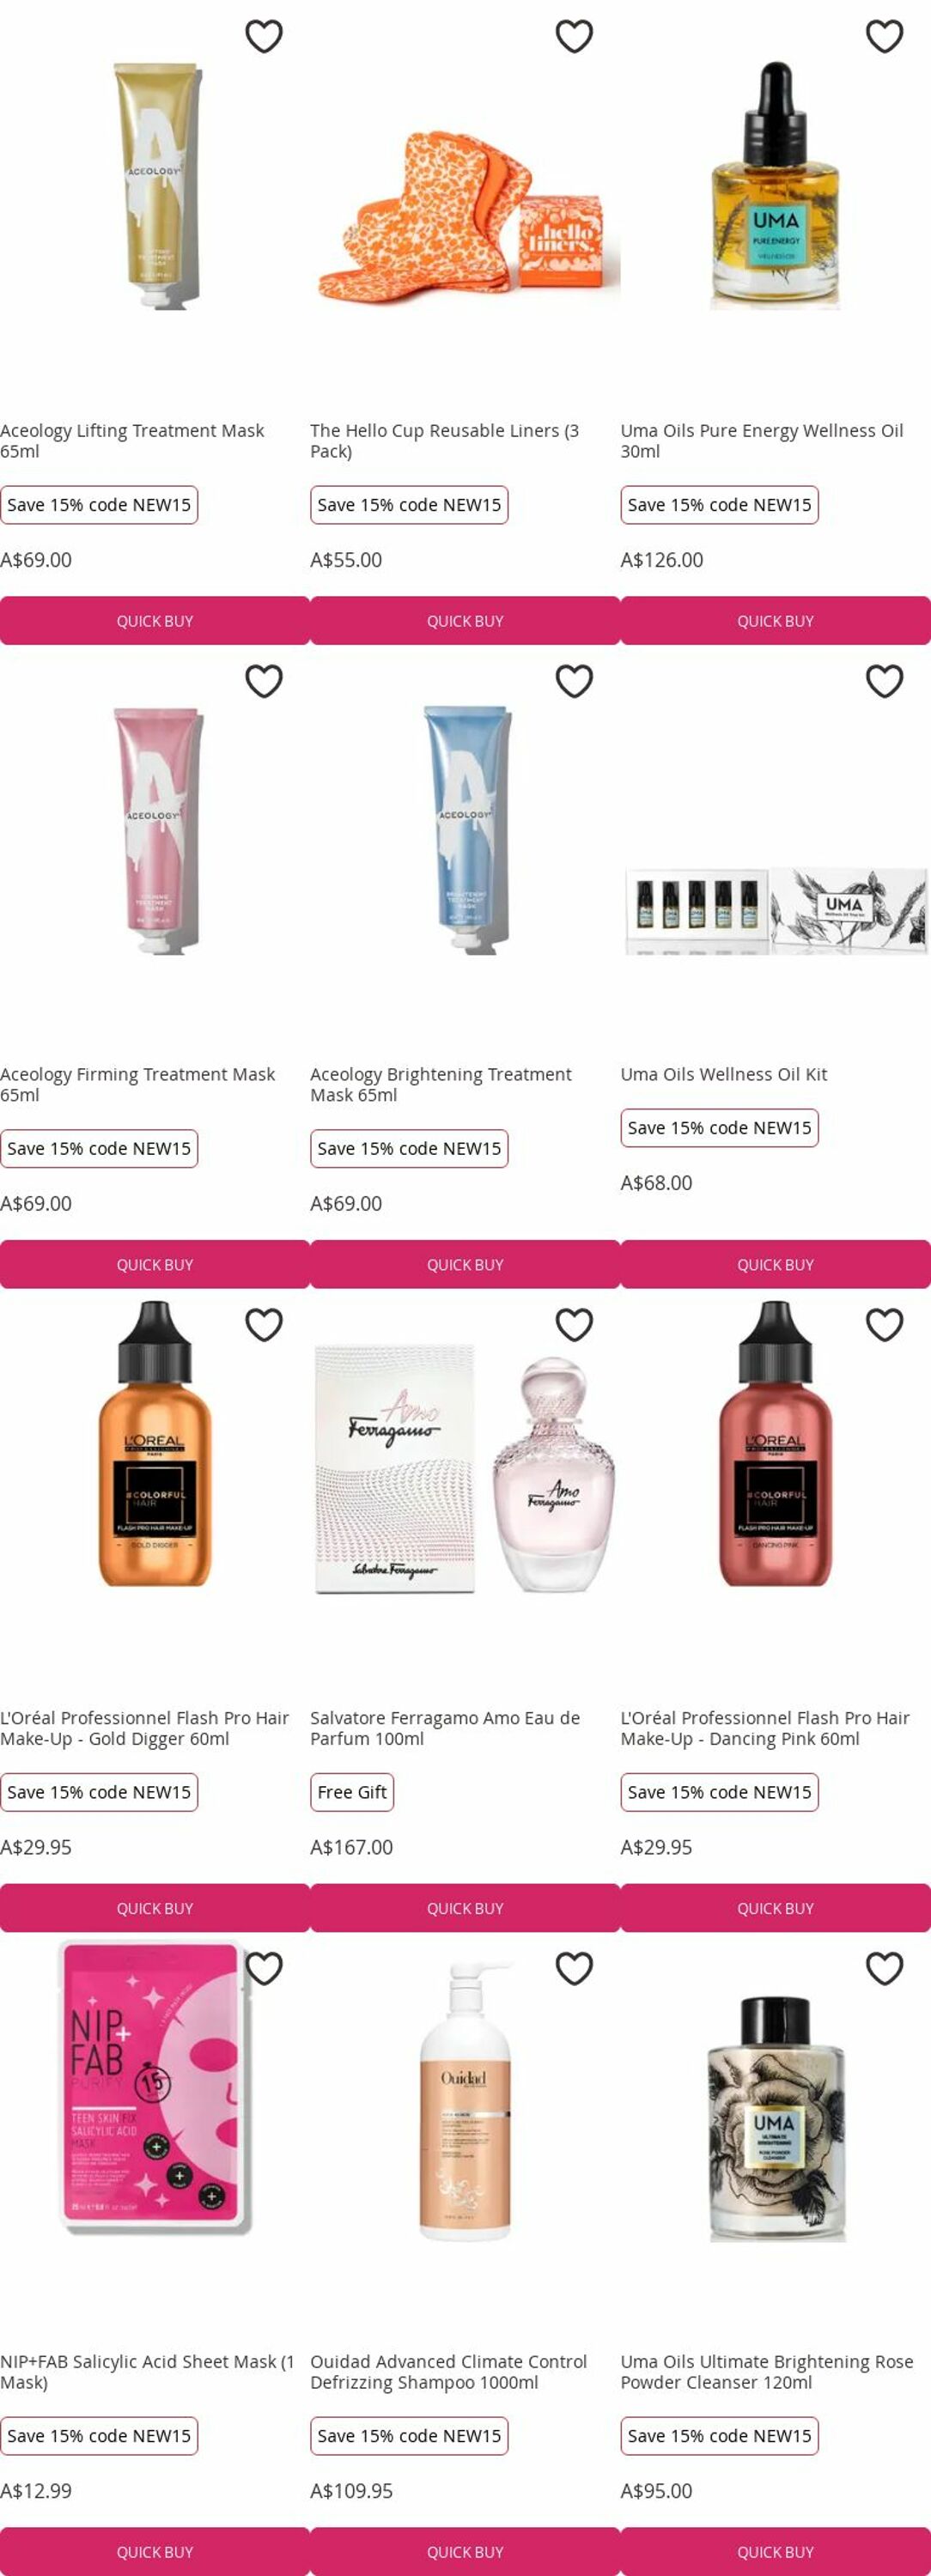The height and width of the screenshot is (2576, 931).
Task: Add Aceology Lifting Treatment Mask to wishlist
Action: [x=264, y=36]
